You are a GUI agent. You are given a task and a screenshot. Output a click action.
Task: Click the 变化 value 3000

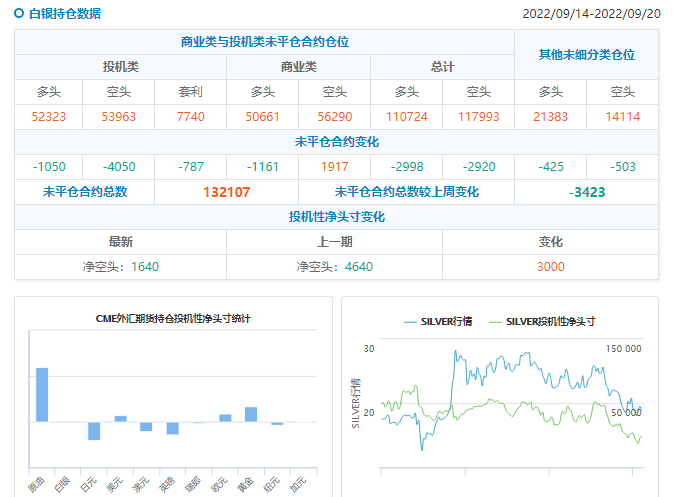pyautogui.click(x=550, y=267)
